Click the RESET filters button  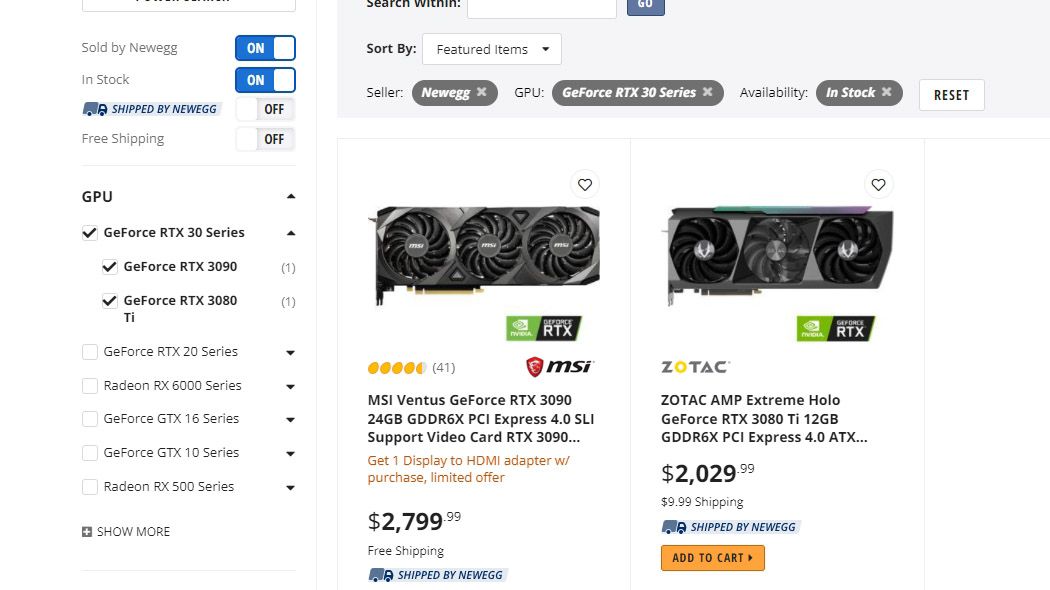(950, 94)
